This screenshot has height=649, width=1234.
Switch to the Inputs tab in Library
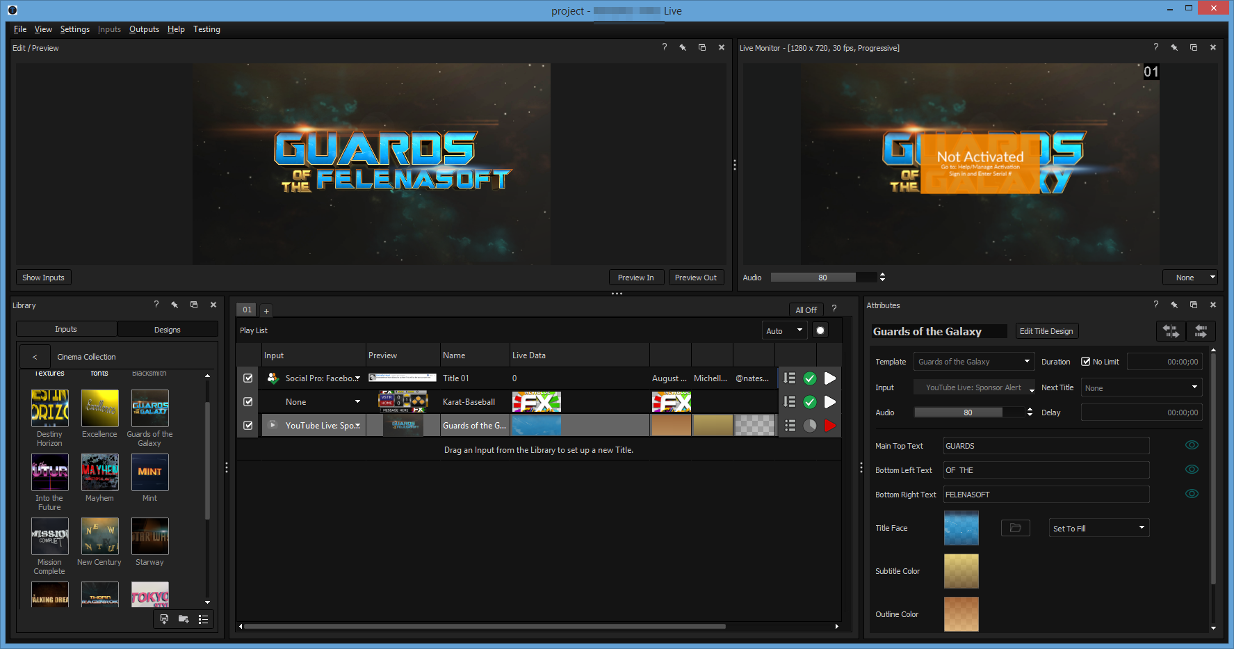[66, 329]
